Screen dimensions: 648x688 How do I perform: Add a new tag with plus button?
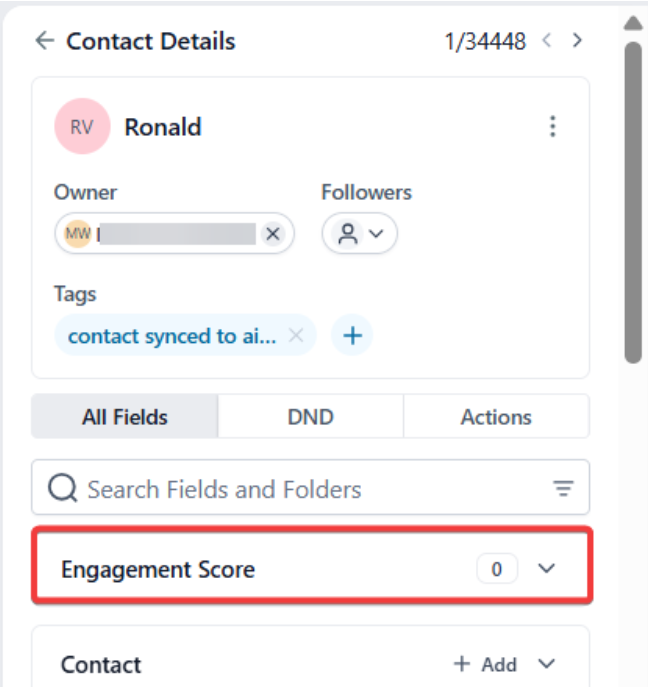(352, 336)
